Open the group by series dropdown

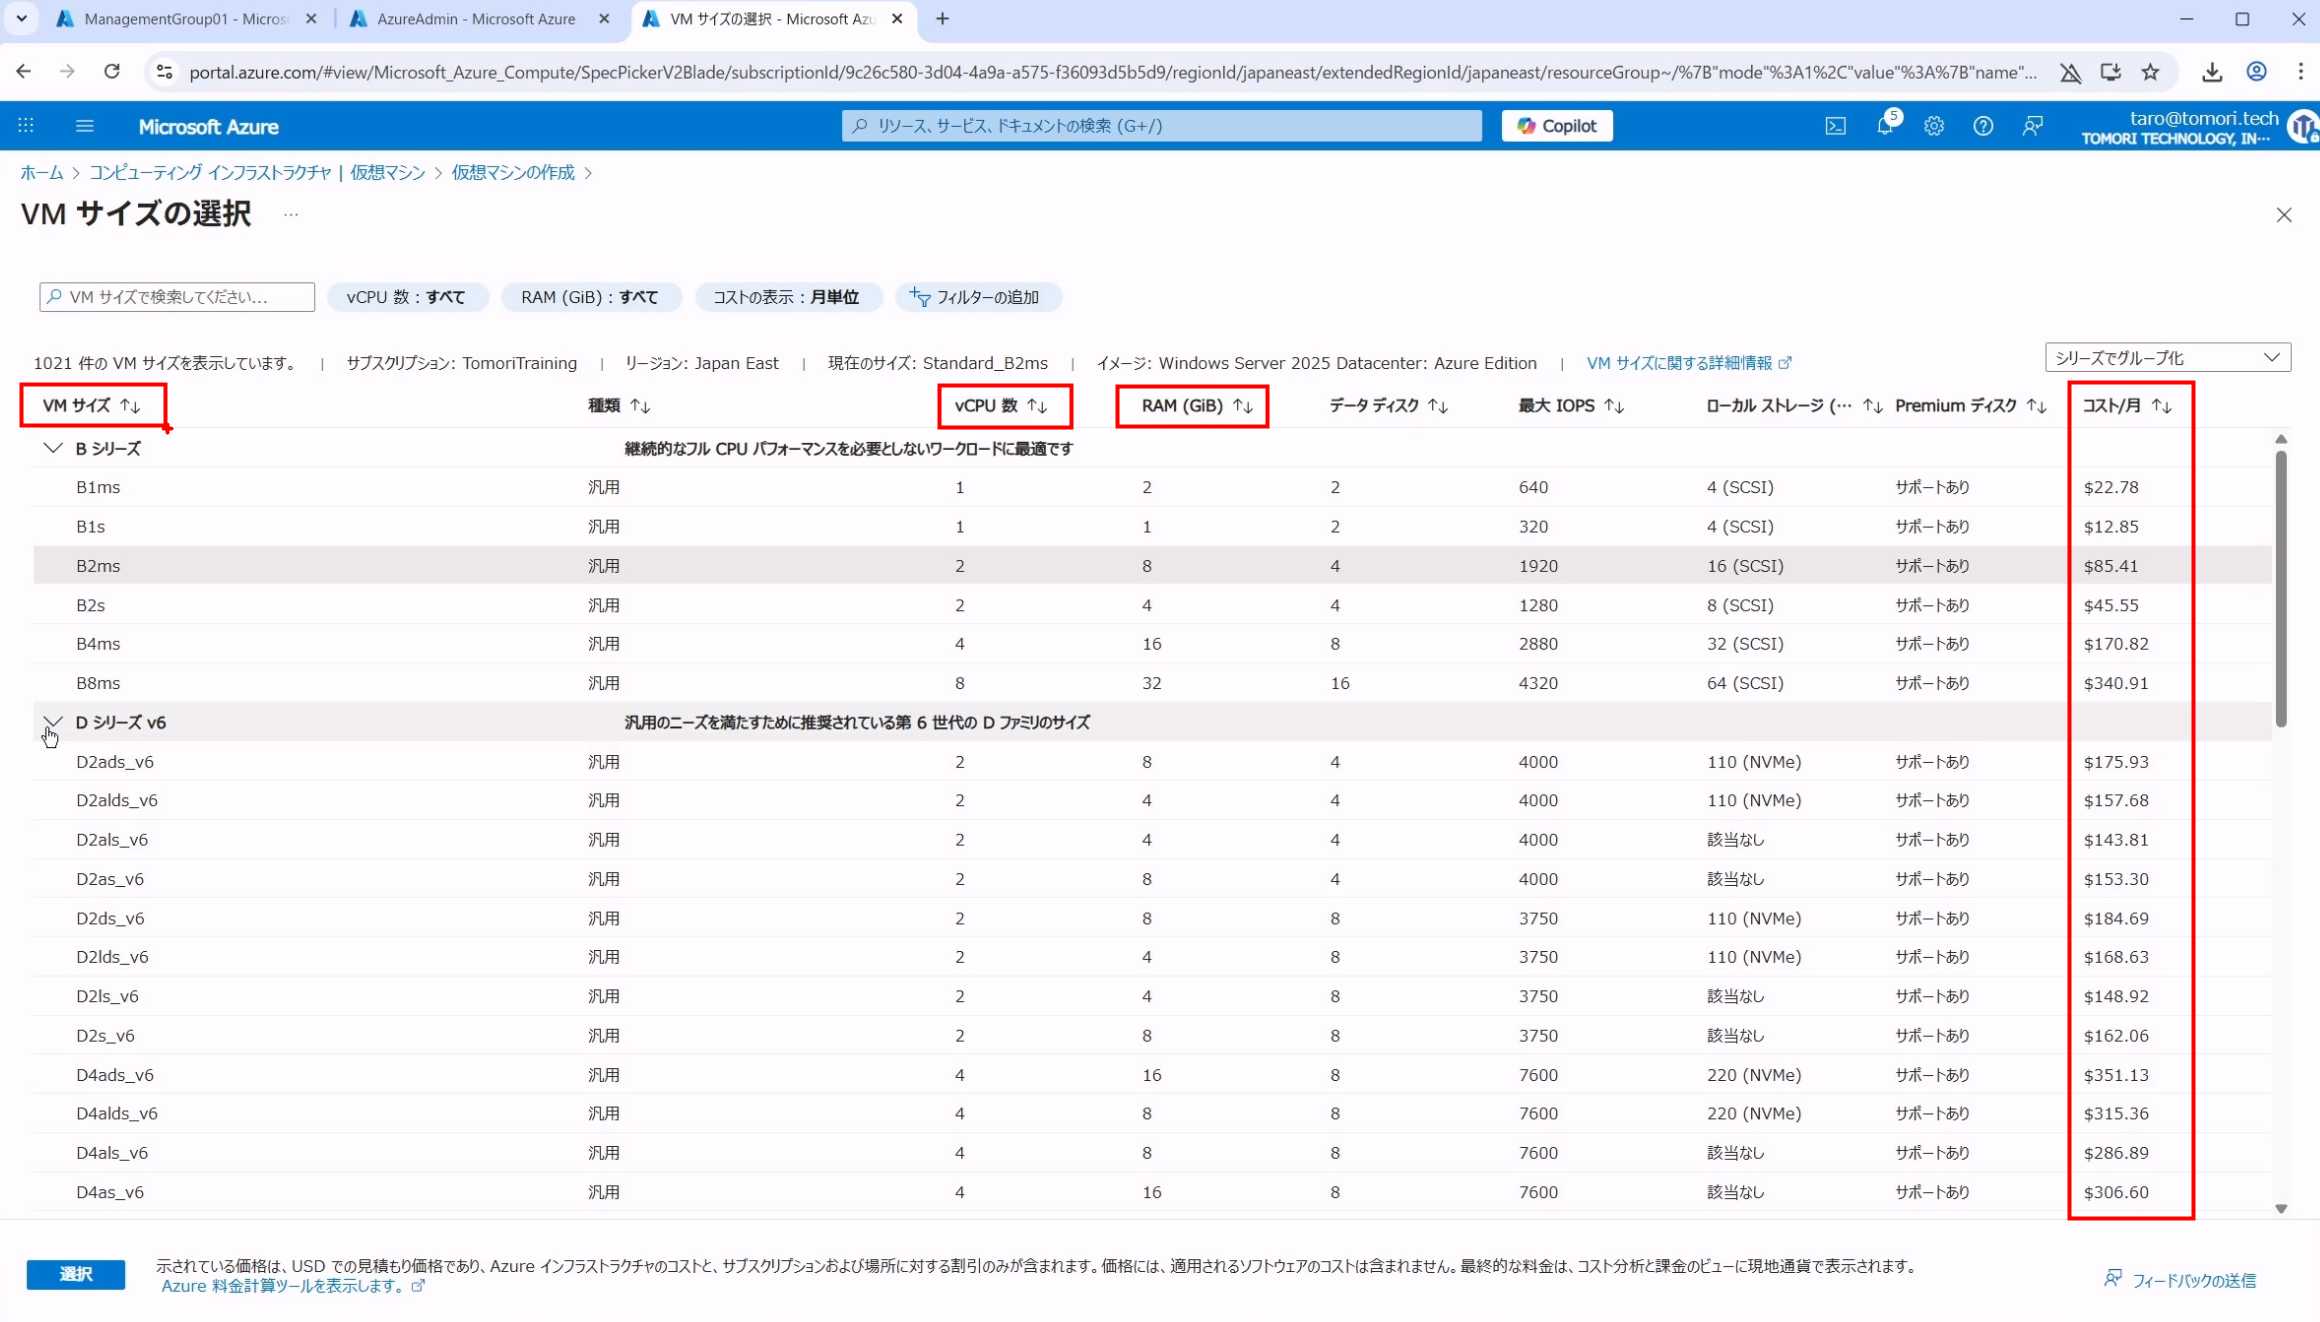(x=2166, y=357)
